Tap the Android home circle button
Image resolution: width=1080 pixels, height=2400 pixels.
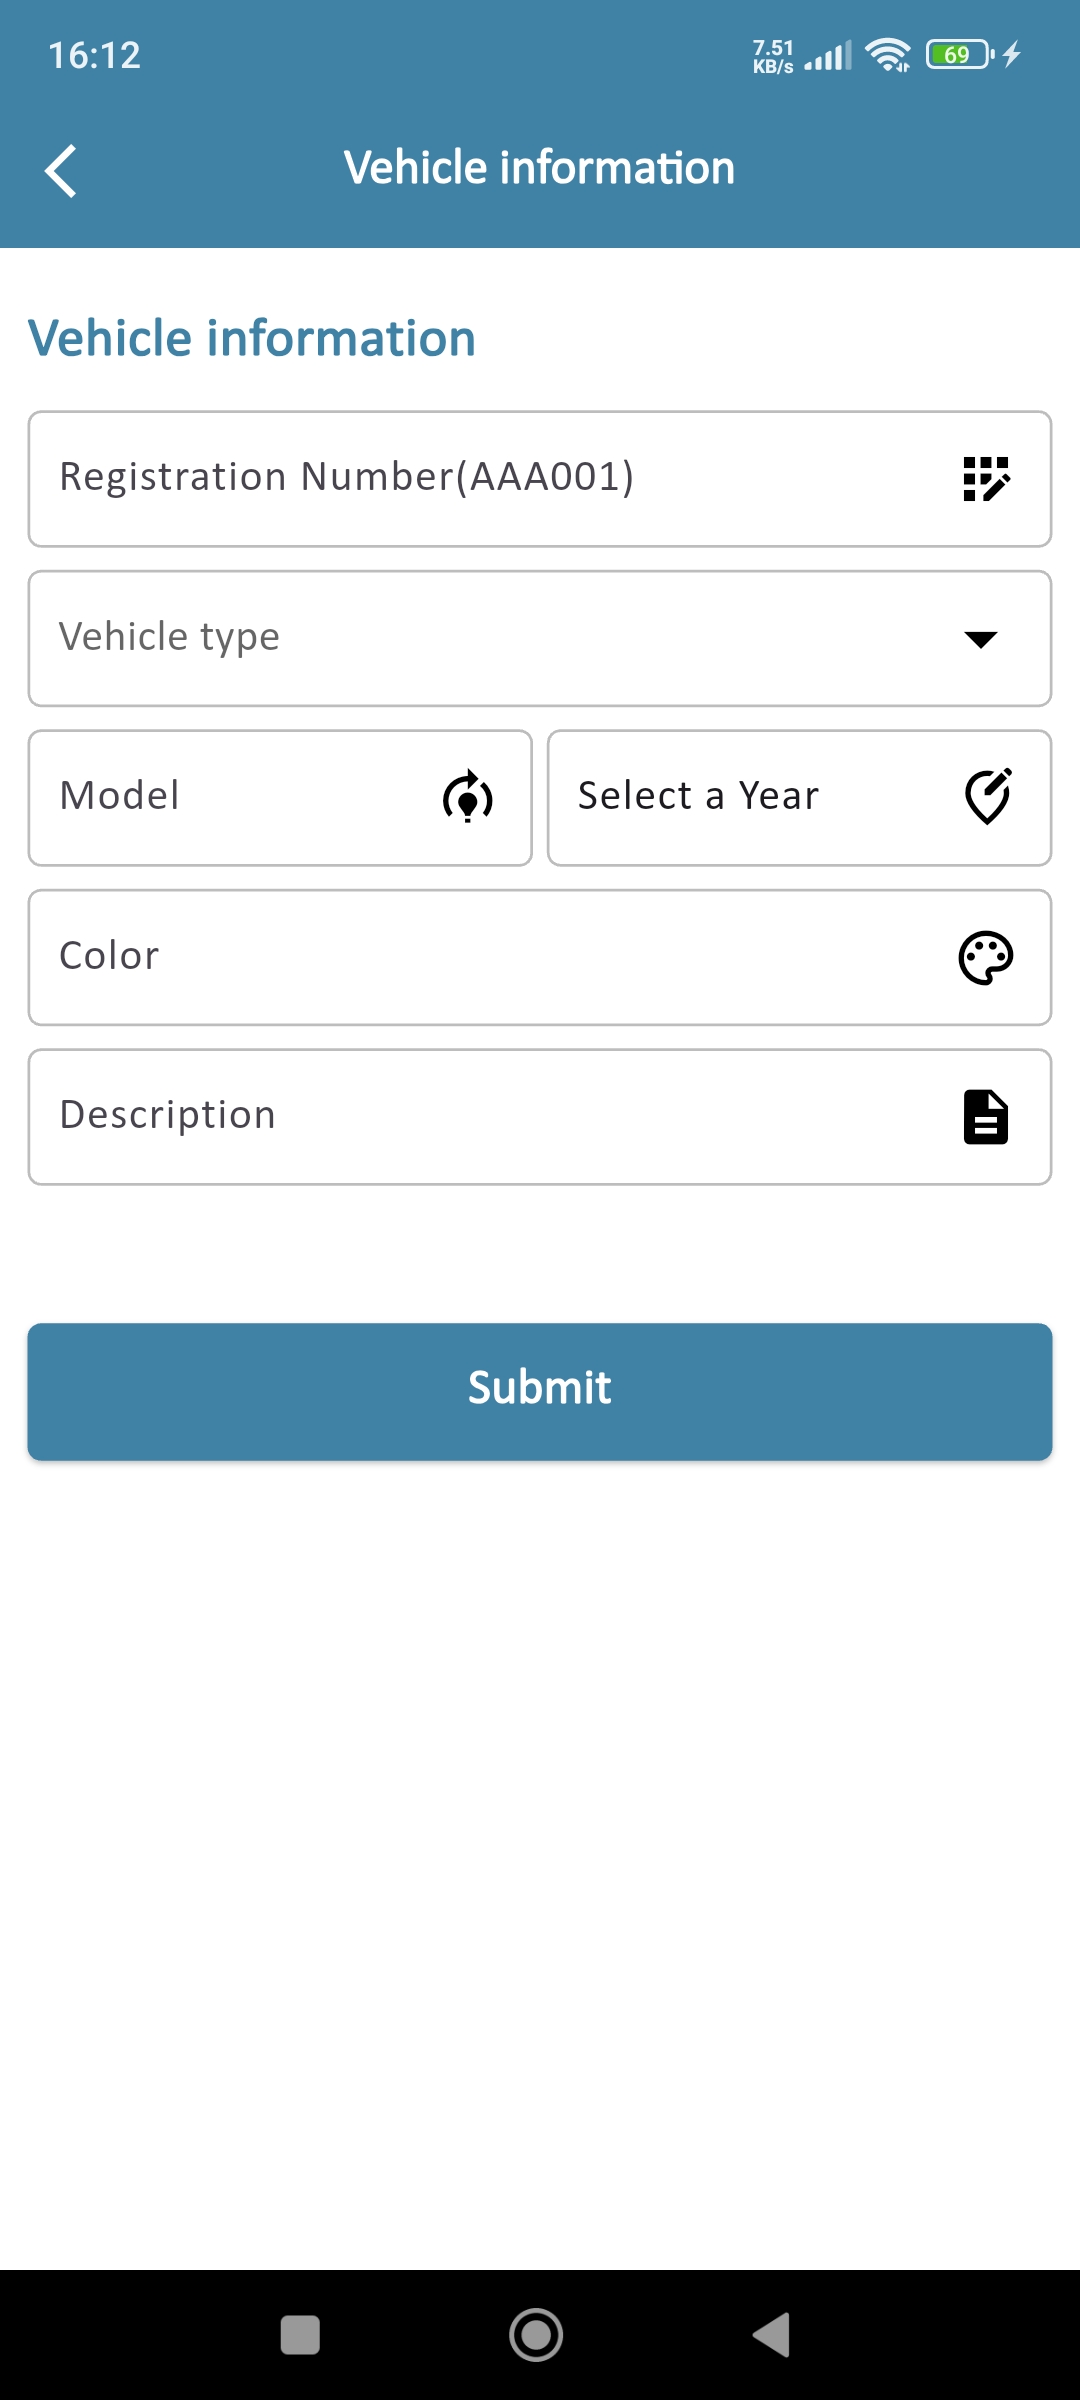tap(536, 2335)
